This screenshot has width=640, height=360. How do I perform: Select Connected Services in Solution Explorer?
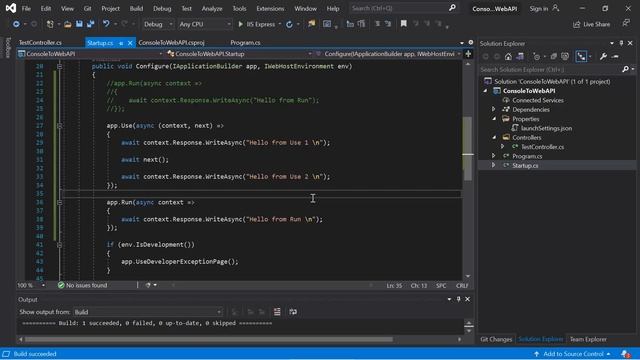(538, 100)
